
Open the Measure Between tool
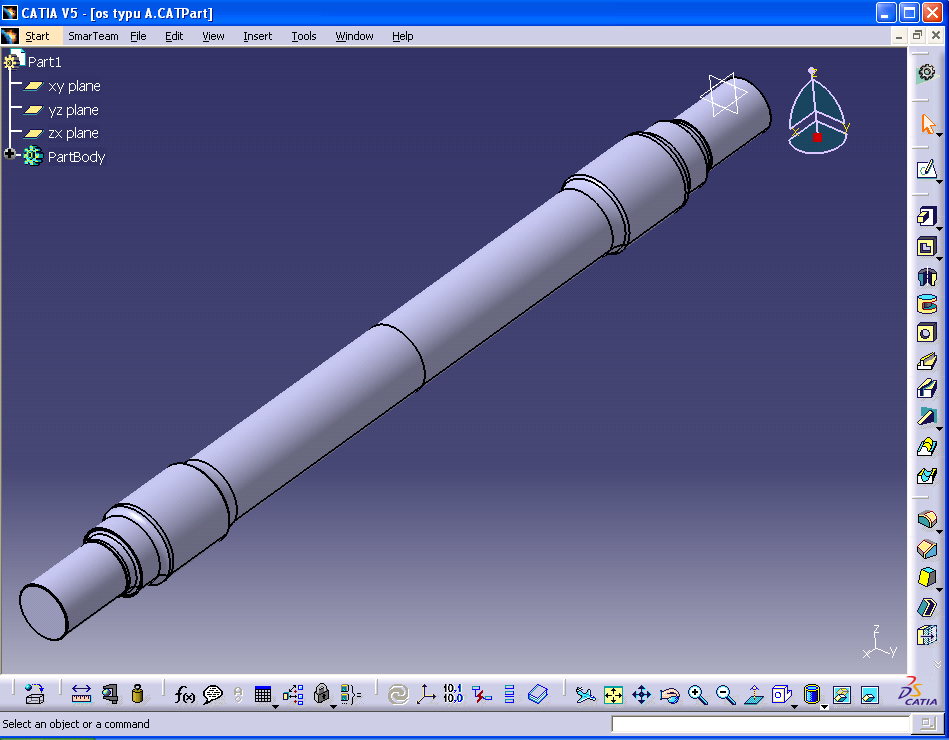(x=81, y=694)
